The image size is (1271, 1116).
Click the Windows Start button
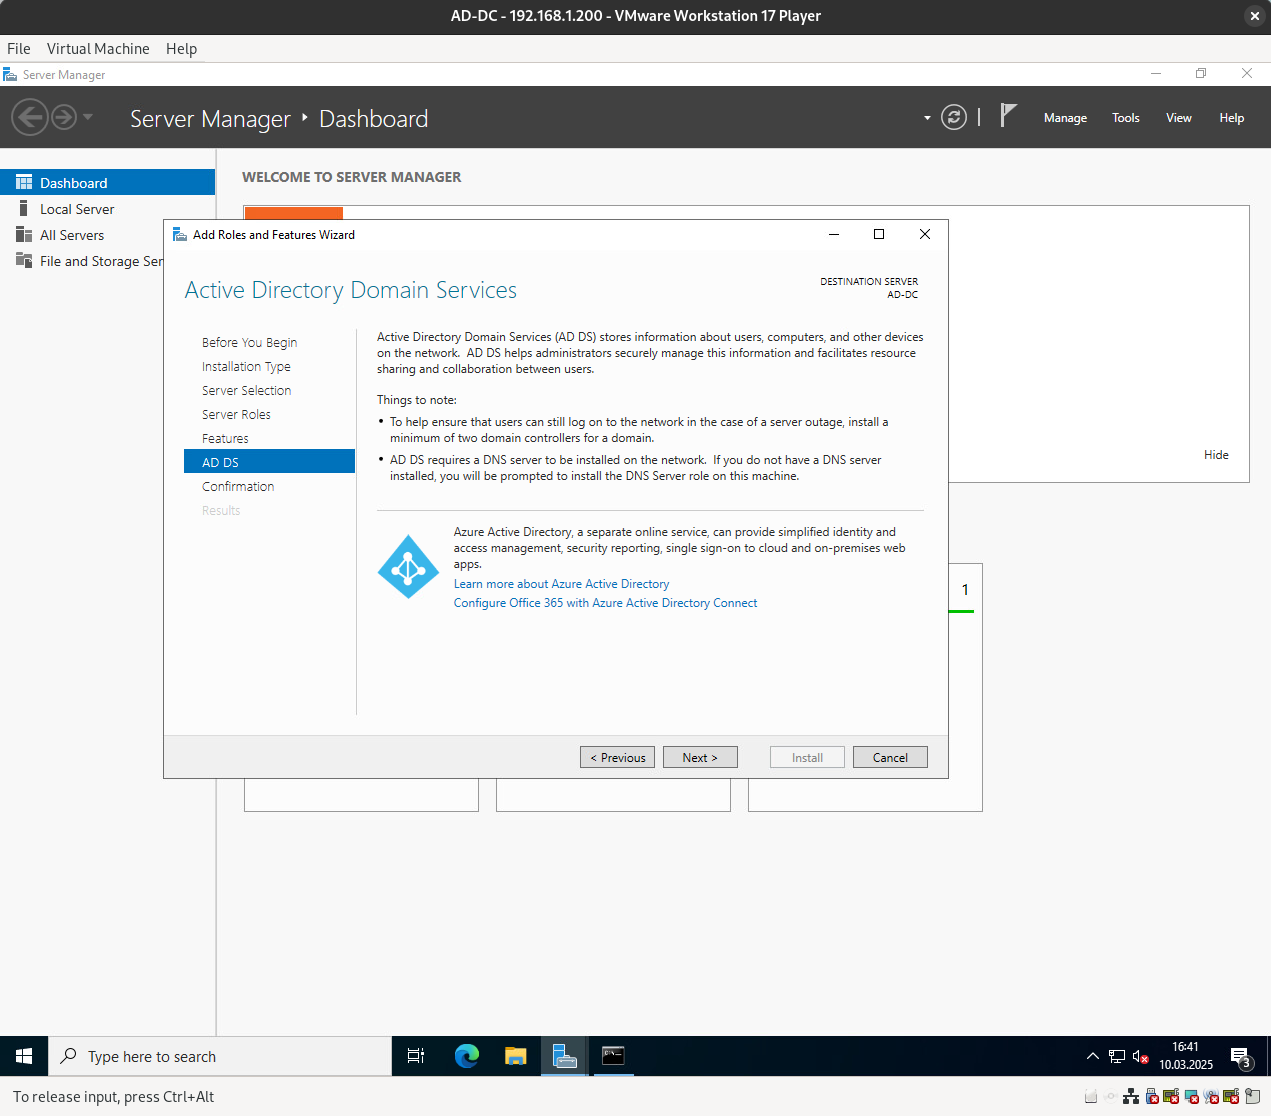pyautogui.click(x=24, y=1056)
